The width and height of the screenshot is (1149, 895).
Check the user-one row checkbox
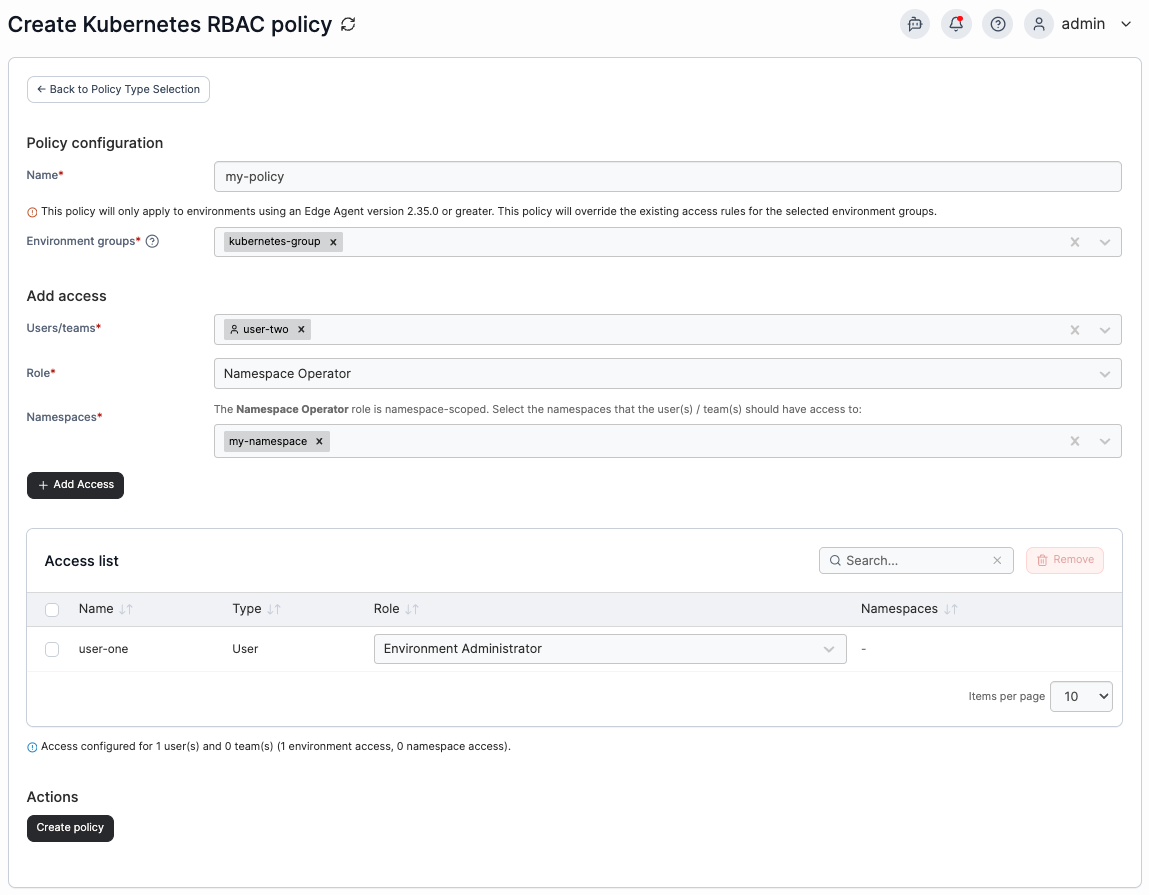pos(52,649)
